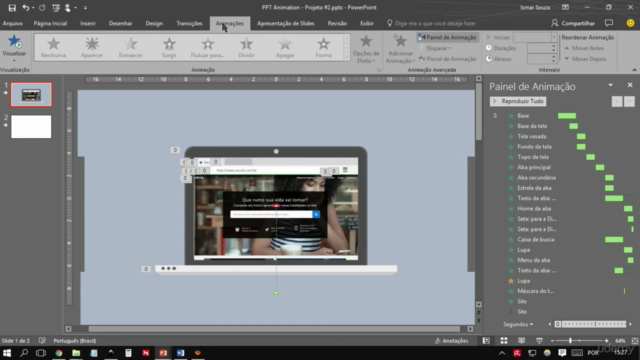The height and width of the screenshot is (360, 640).
Task: Open the Chrome taskbar icon
Action: click(x=59, y=353)
